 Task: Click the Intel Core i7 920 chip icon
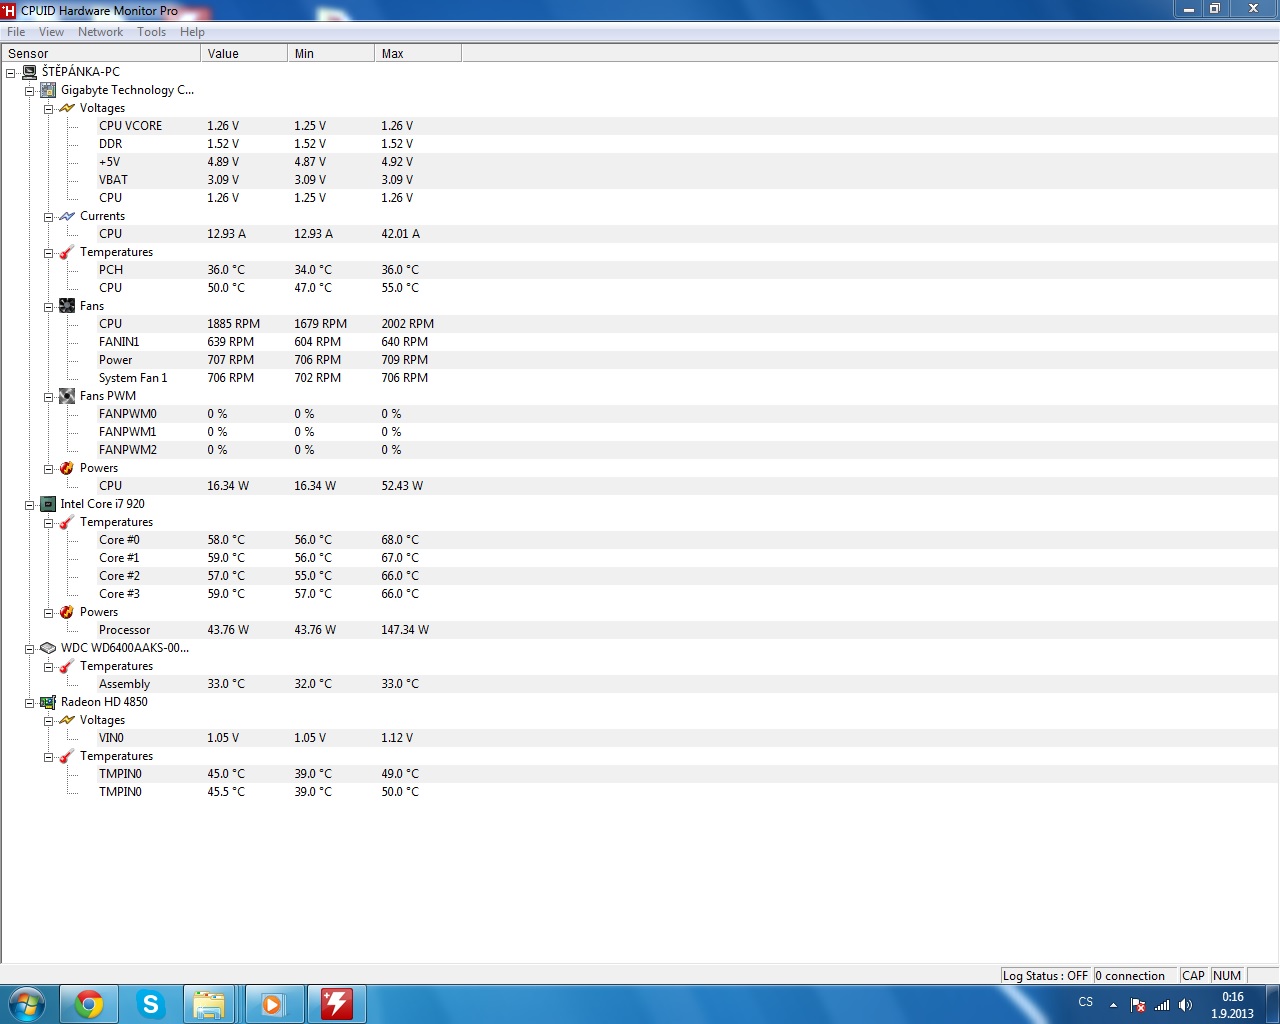click(48, 504)
